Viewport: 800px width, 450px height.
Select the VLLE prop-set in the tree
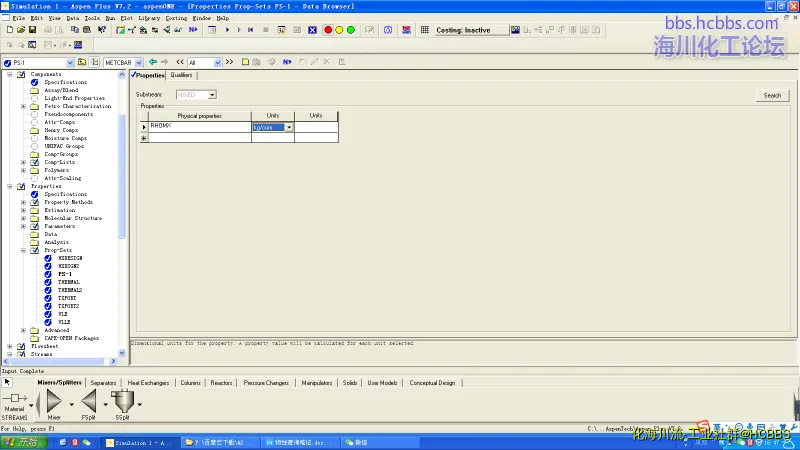coord(64,322)
